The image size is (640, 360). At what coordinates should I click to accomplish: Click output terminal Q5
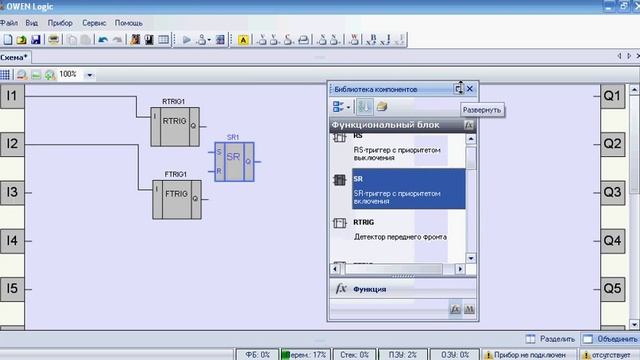(x=612, y=289)
